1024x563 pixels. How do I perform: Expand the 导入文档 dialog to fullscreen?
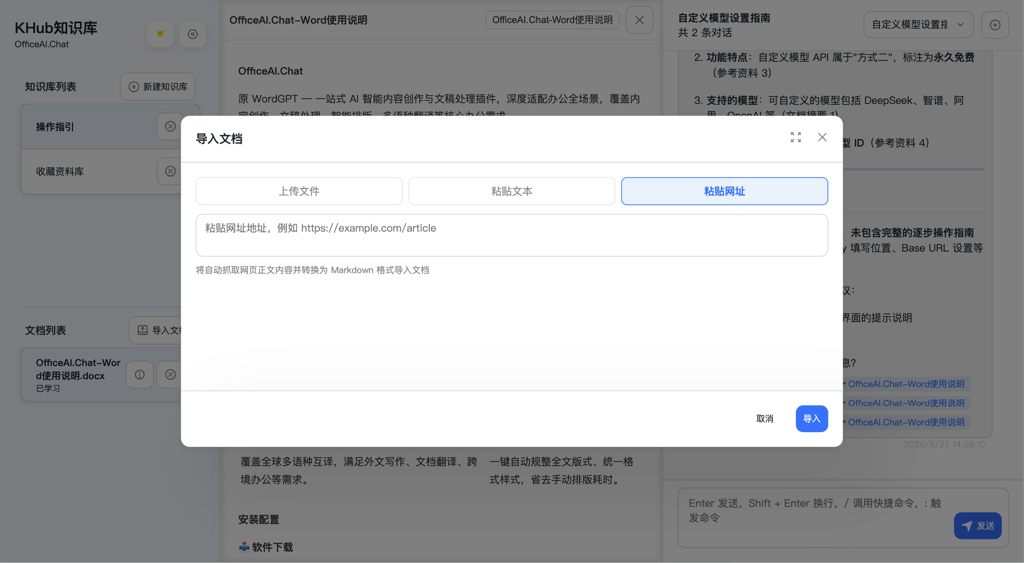pyautogui.click(x=795, y=137)
